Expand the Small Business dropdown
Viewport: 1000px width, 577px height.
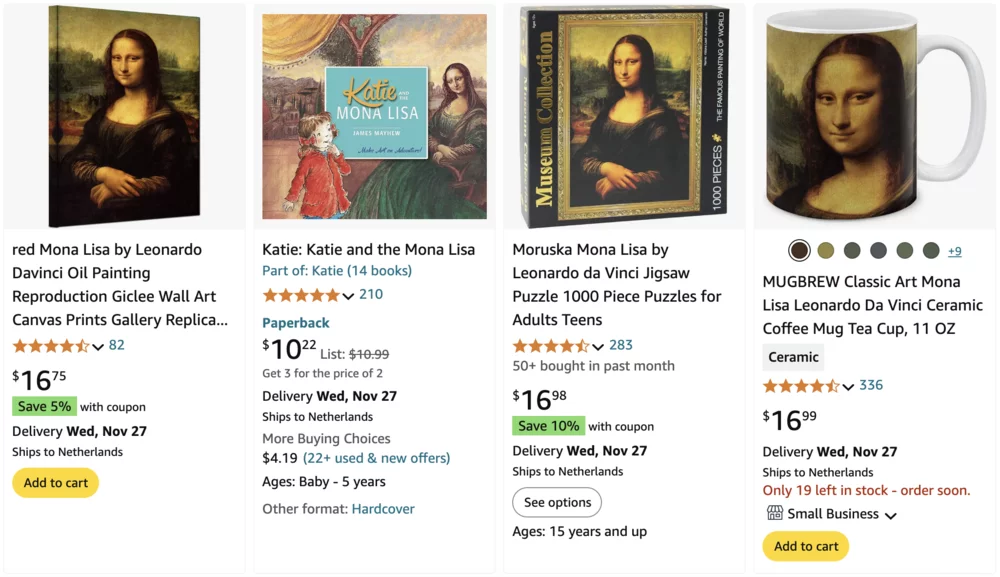click(x=891, y=513)
